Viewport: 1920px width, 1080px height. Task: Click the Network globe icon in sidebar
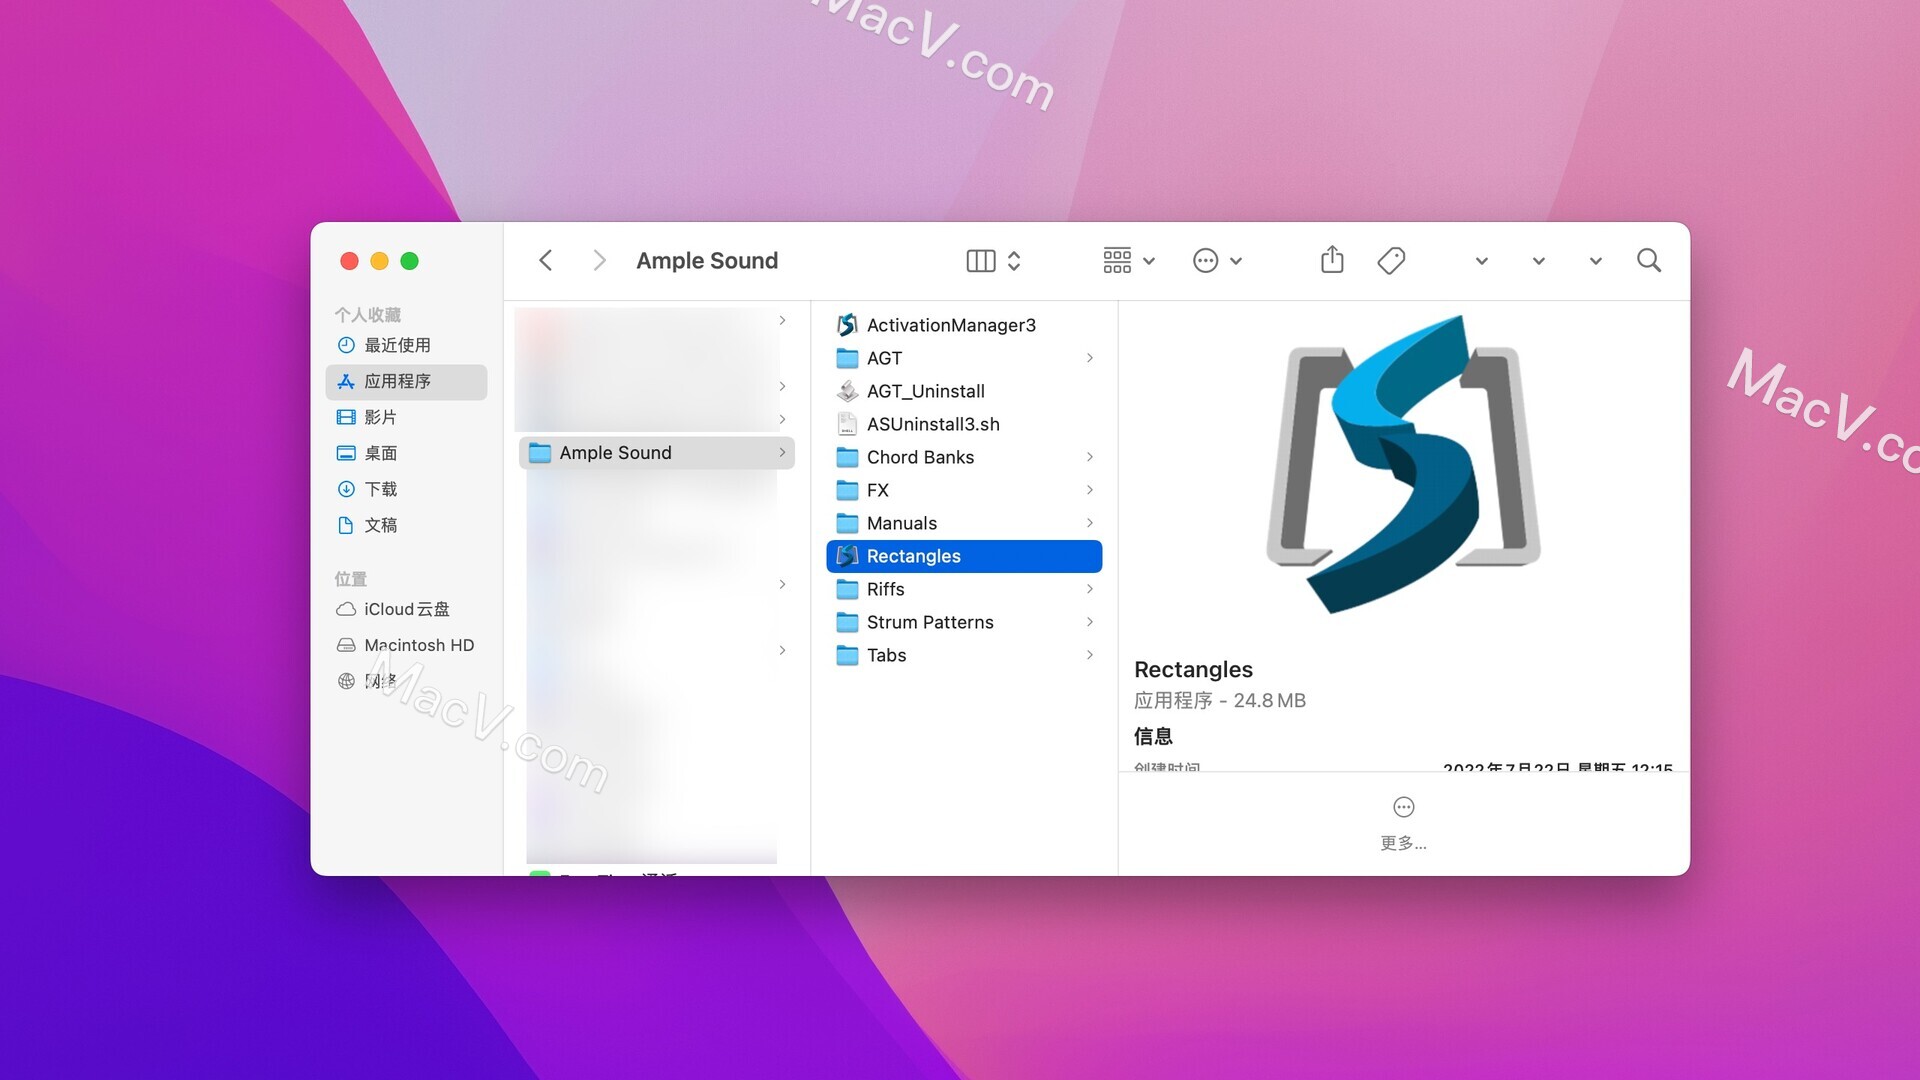(x=346, y=681)
